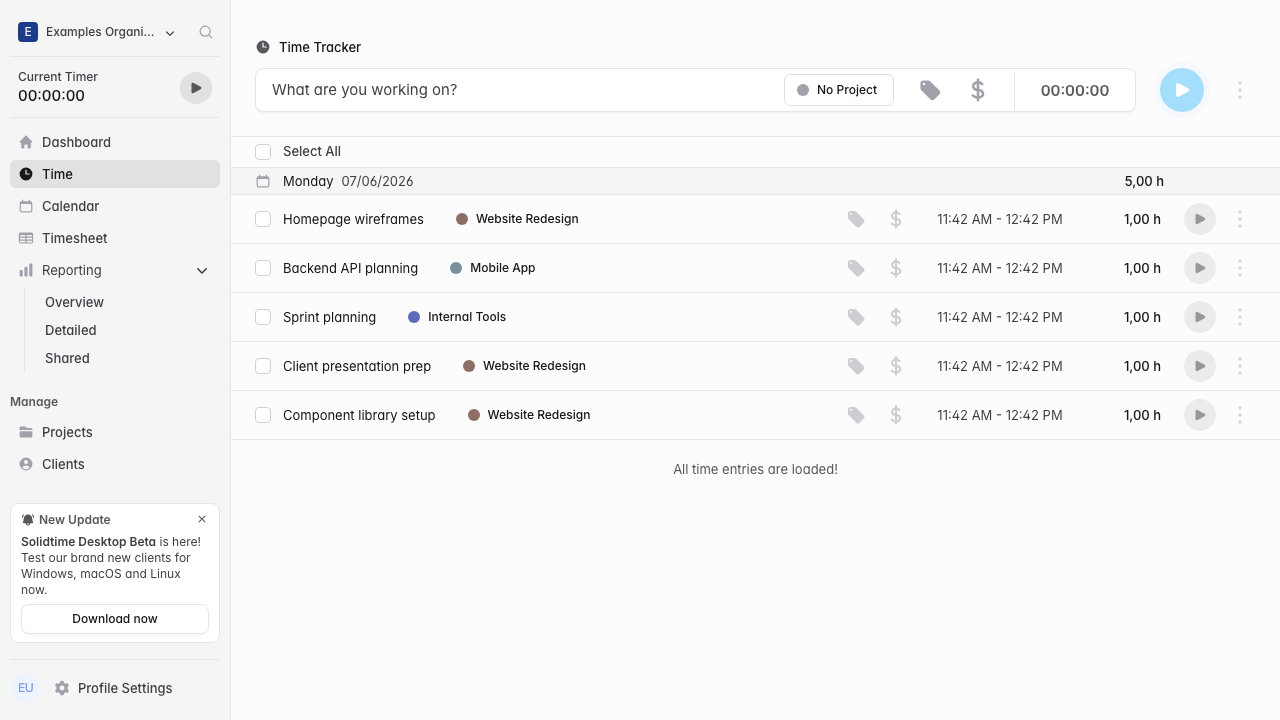Start the timer with the large blue play button

1182,90
